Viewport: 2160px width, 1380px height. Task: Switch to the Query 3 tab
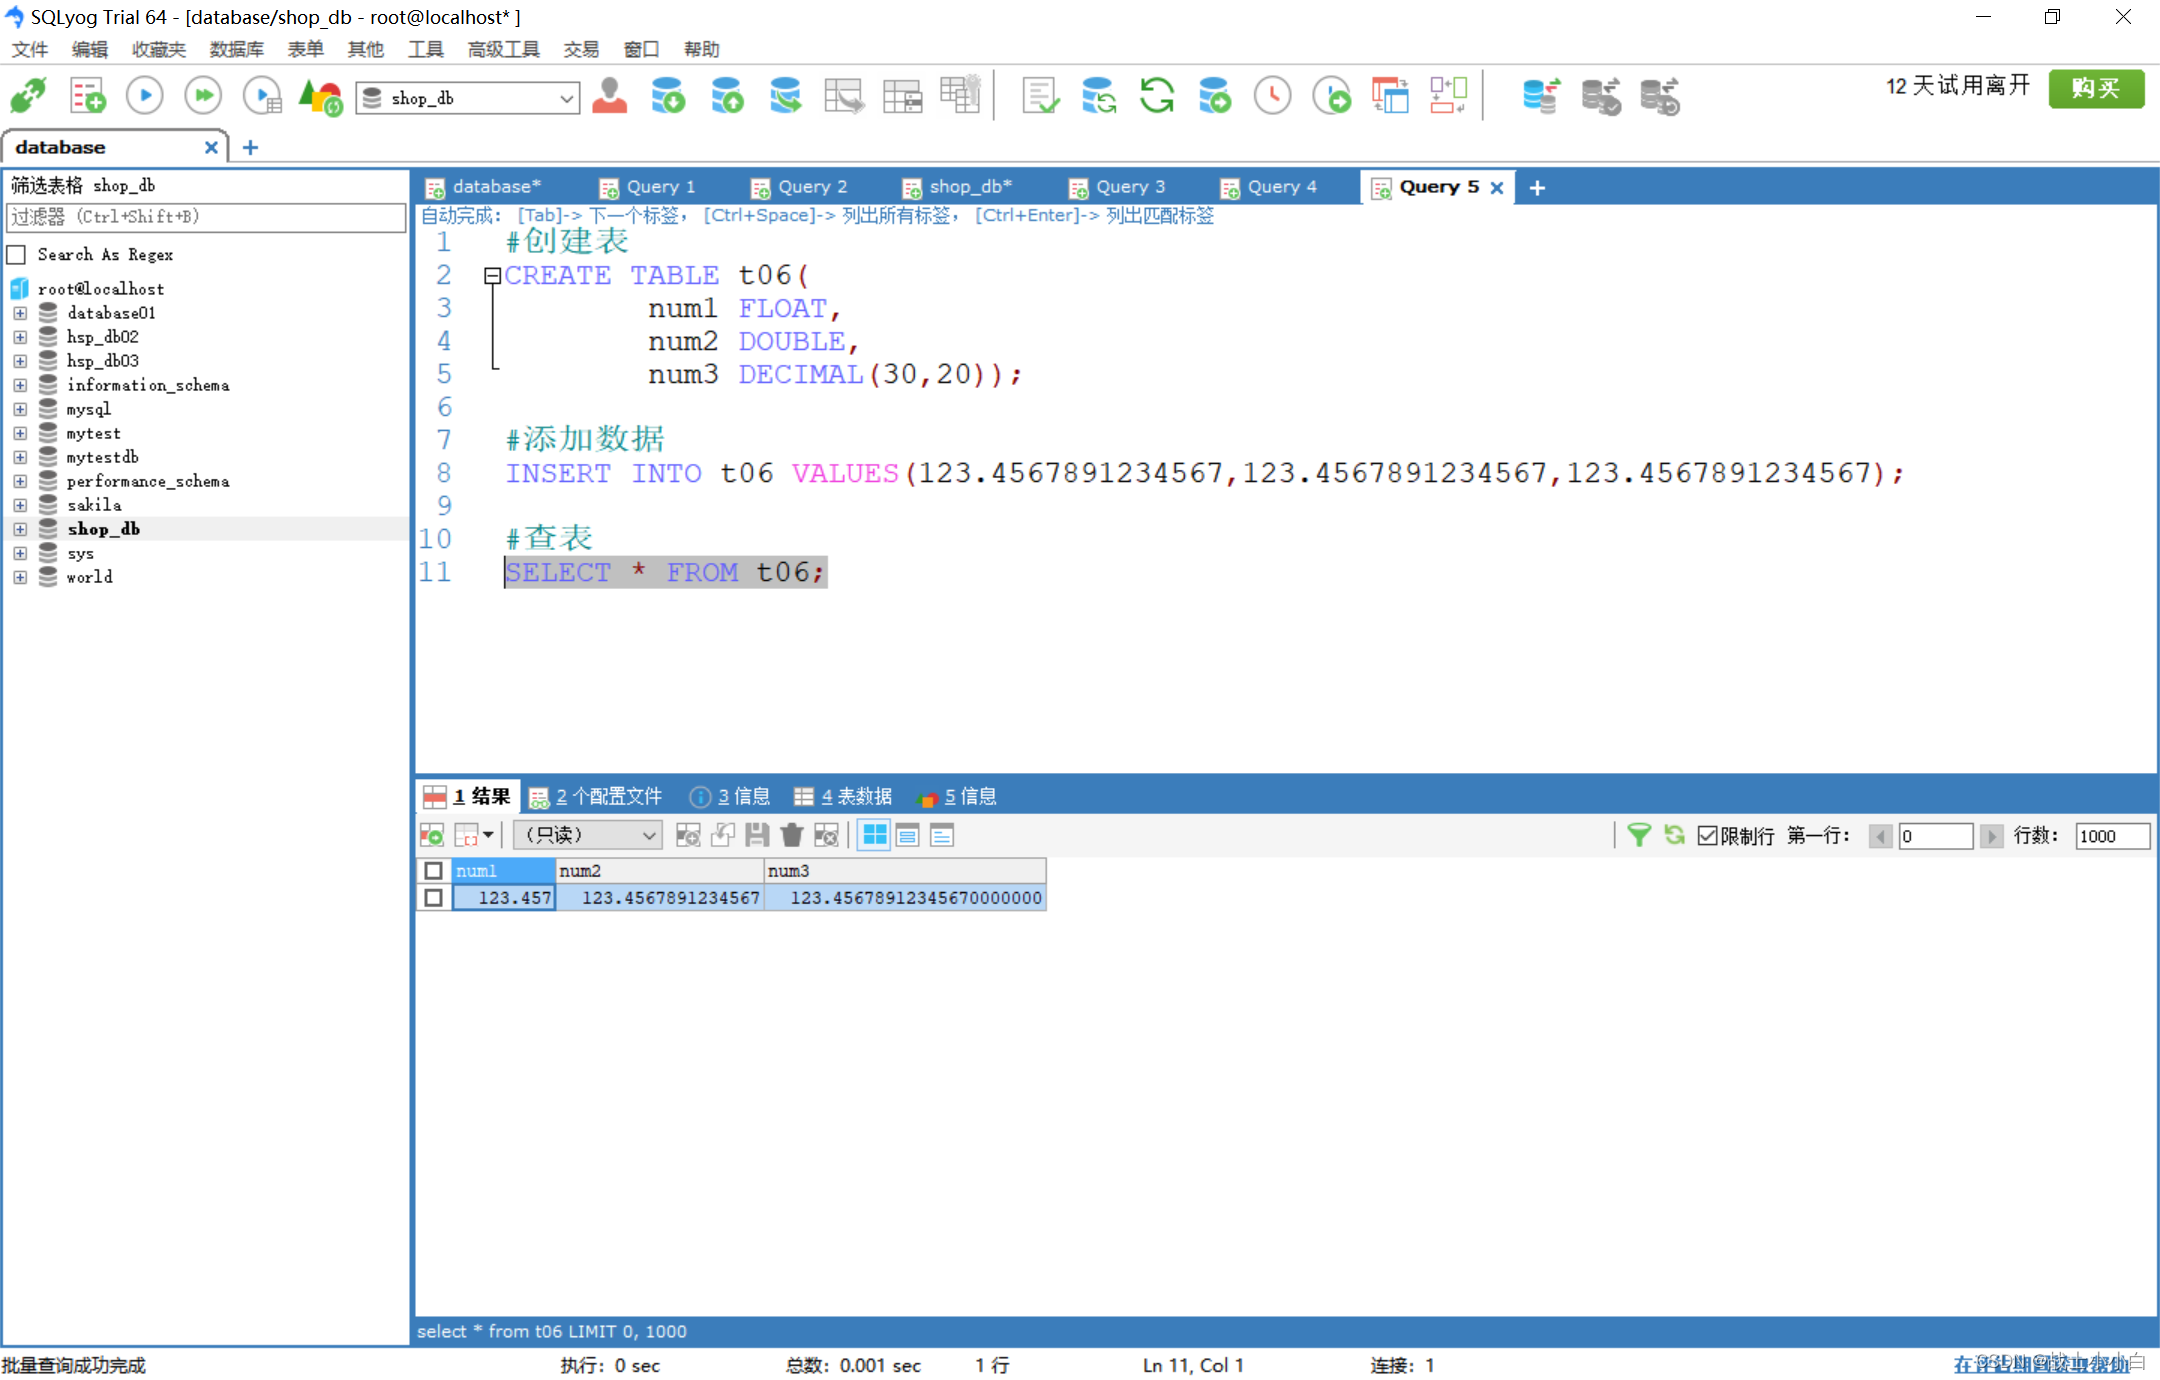[1117, 187]
